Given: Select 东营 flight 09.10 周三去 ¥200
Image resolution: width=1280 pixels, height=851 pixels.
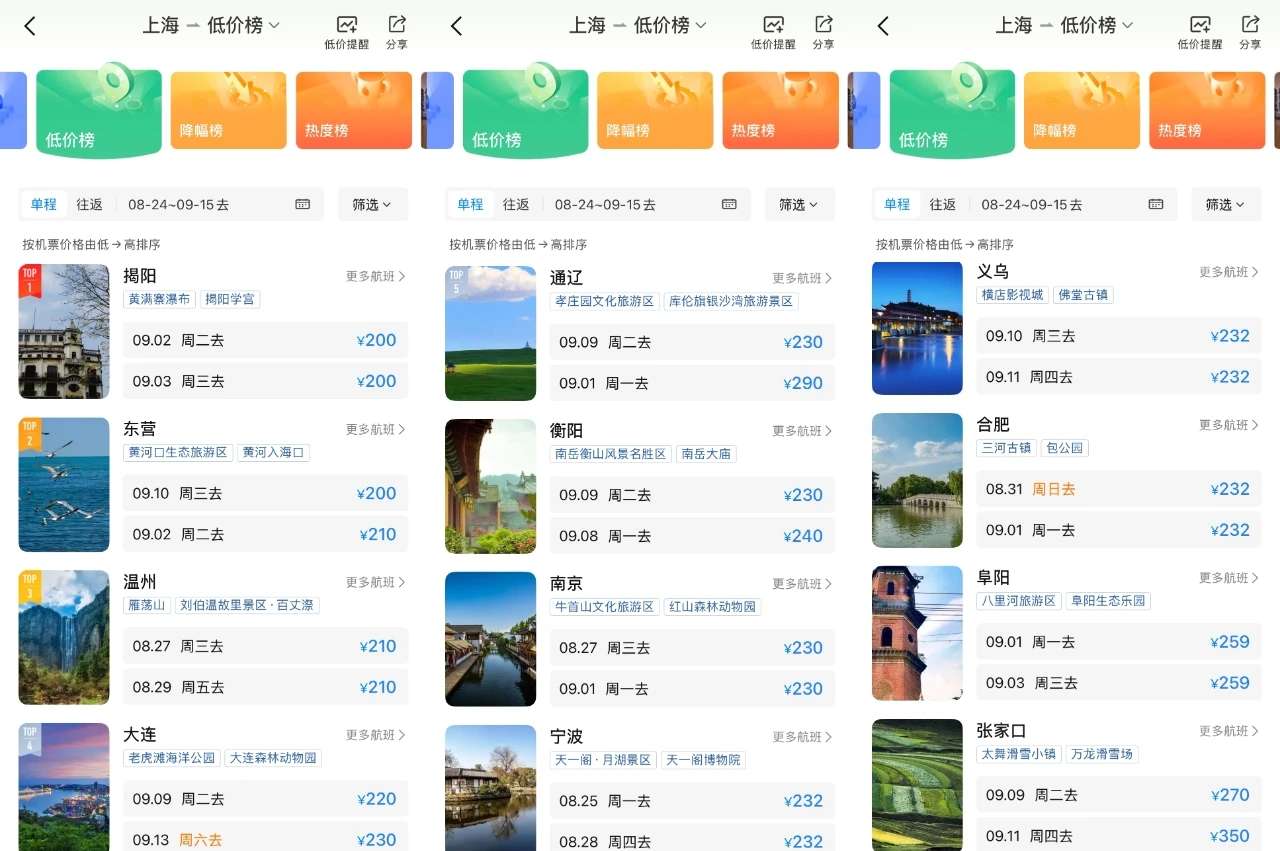Looking at the screenshot, I should tap(265, 493).
